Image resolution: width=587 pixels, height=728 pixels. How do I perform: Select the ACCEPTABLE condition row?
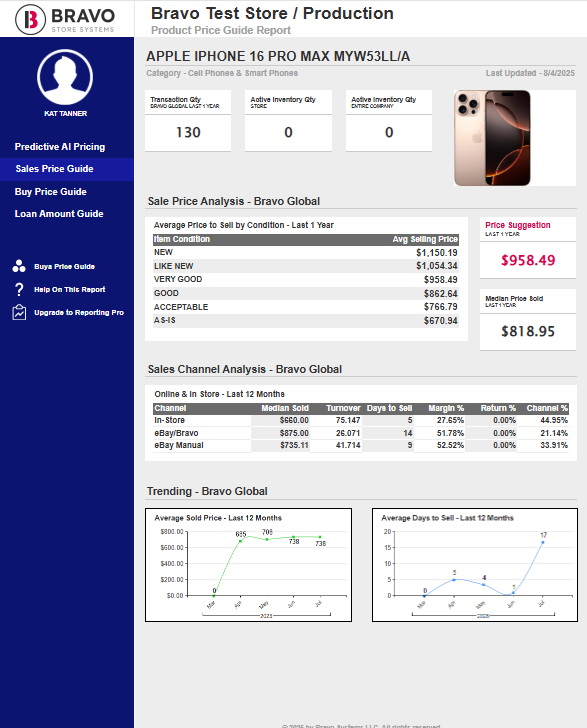pyautogui.click(x=306, y=307)
